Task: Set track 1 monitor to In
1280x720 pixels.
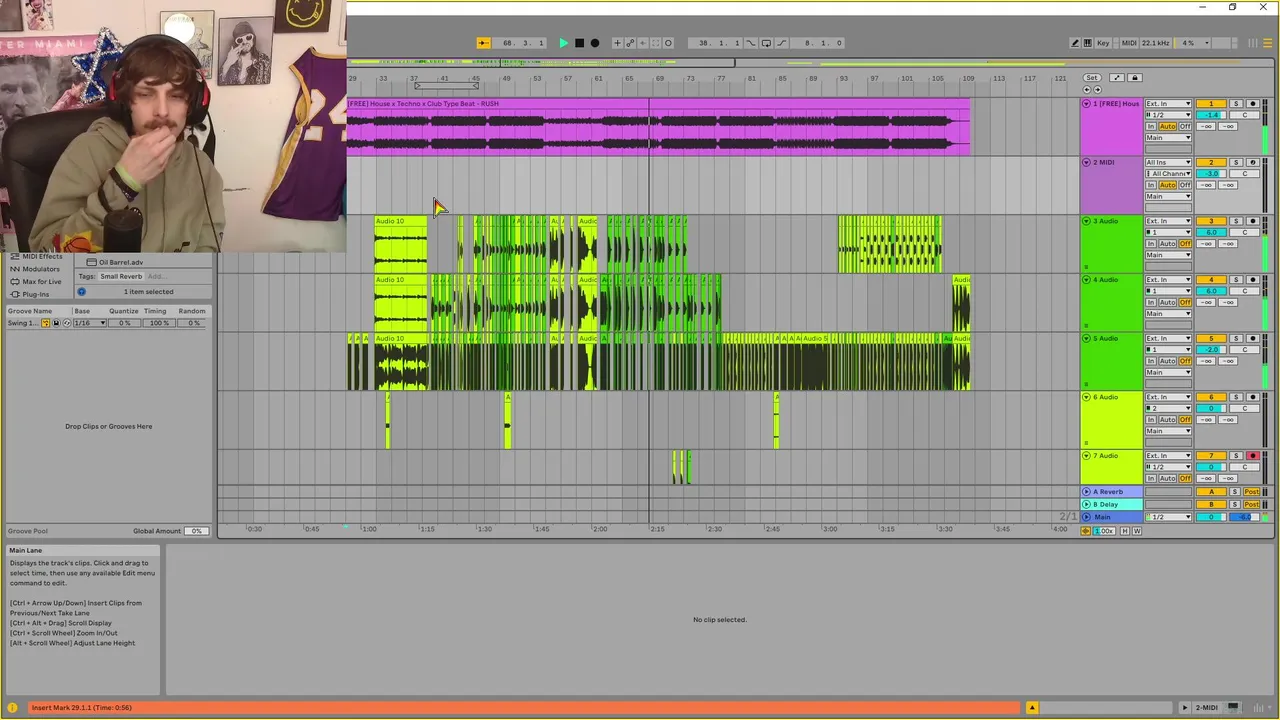Action: click(1151, 127)
